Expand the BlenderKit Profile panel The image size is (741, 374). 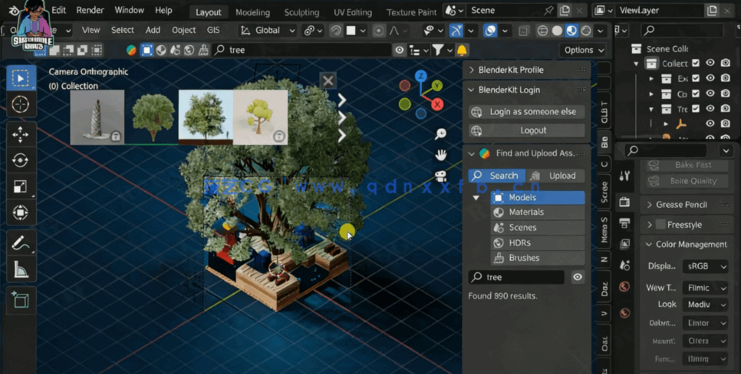pyautogui.click(x=526, y=70)
